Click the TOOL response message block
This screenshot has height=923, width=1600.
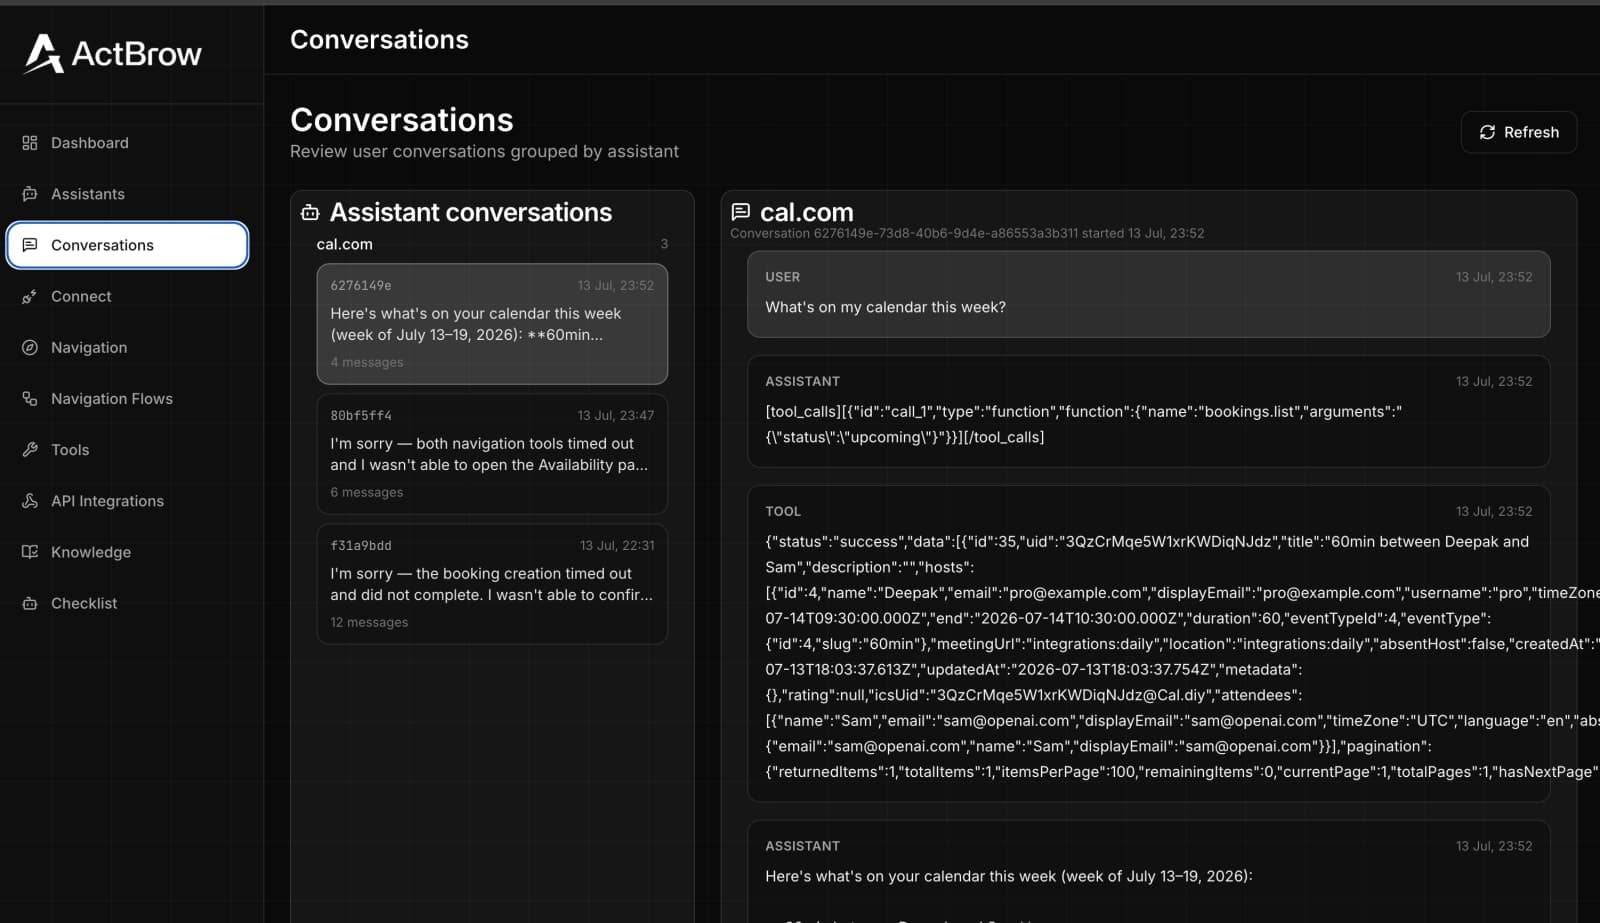[x=1148, y=644]
